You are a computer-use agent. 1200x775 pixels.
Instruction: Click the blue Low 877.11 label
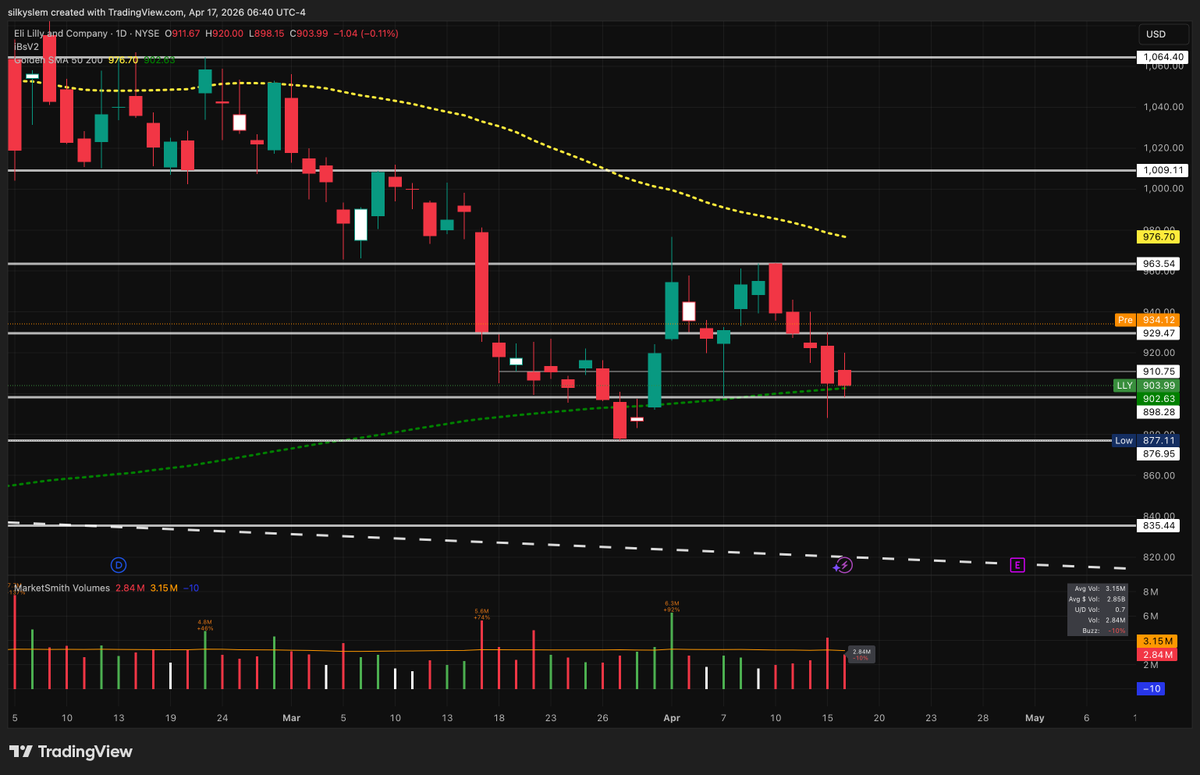tap(1147, 440)
